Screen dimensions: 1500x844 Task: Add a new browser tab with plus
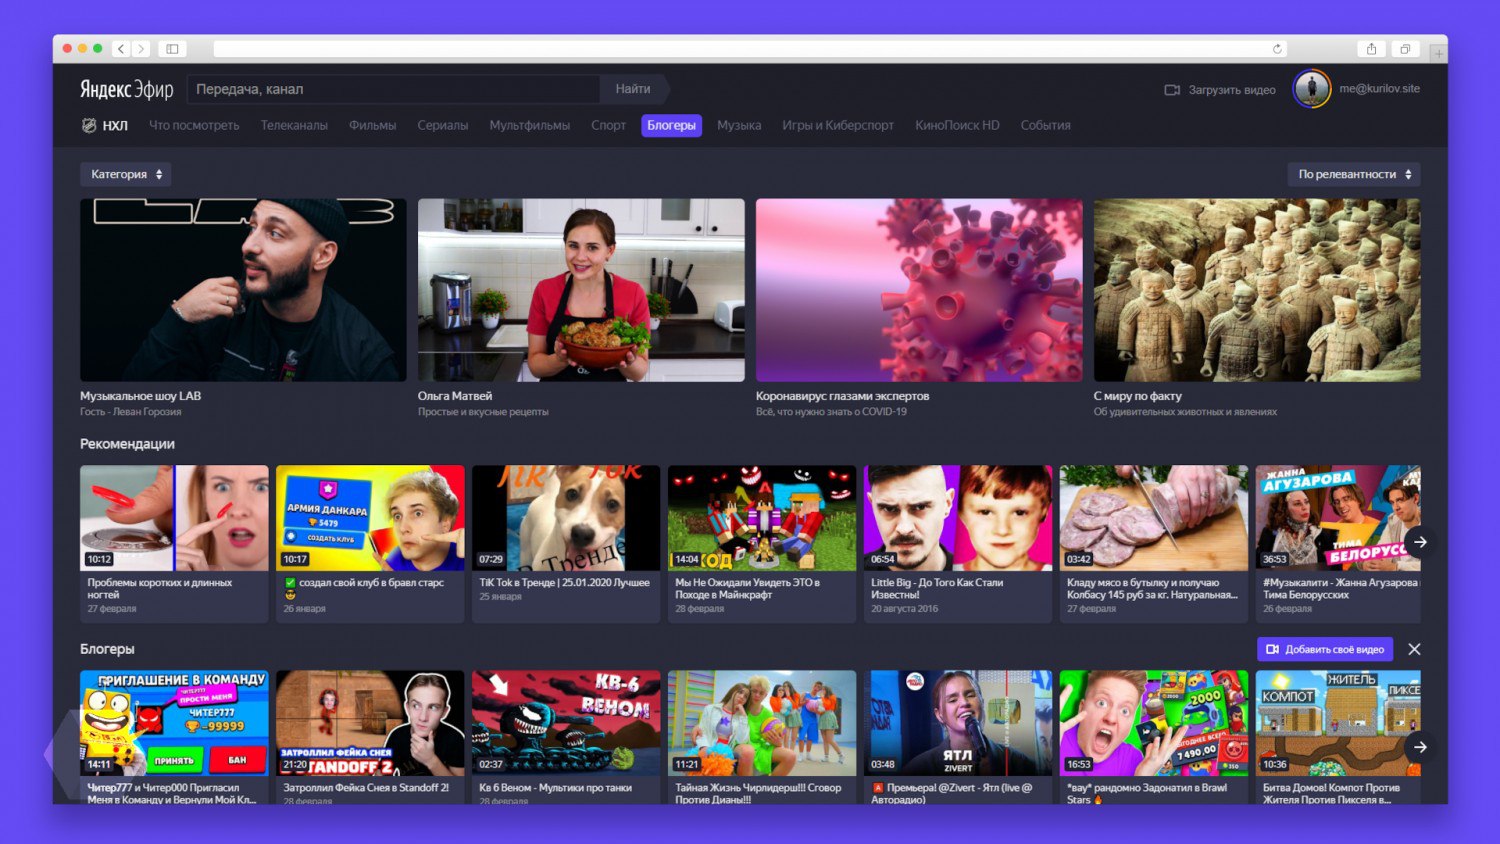point(1438,53)
